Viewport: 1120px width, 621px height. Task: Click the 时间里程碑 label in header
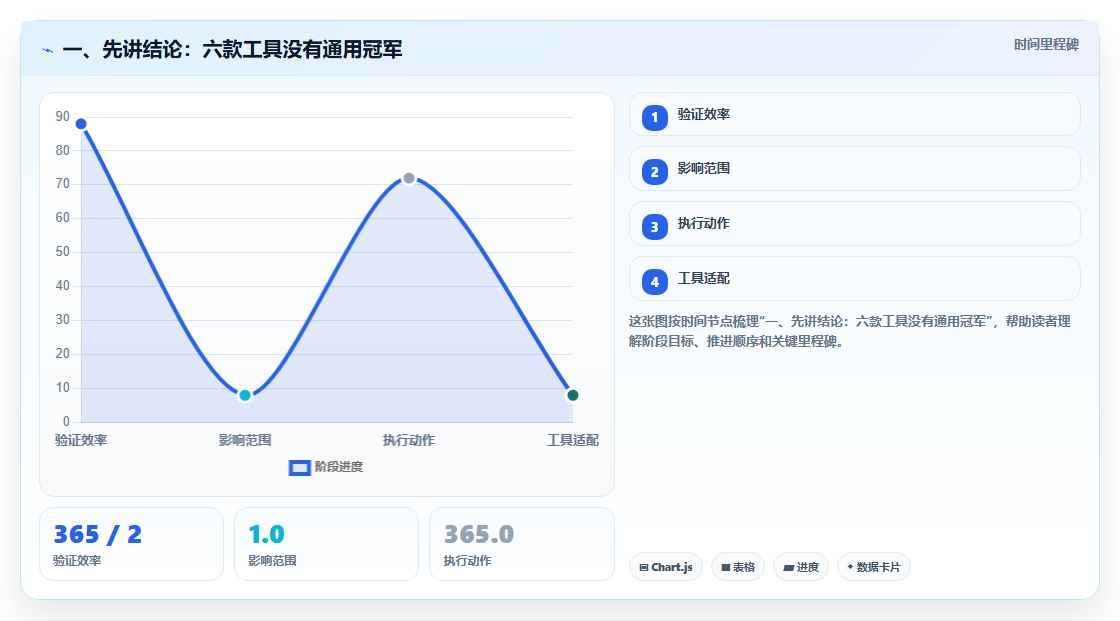tap(1046, 45)
